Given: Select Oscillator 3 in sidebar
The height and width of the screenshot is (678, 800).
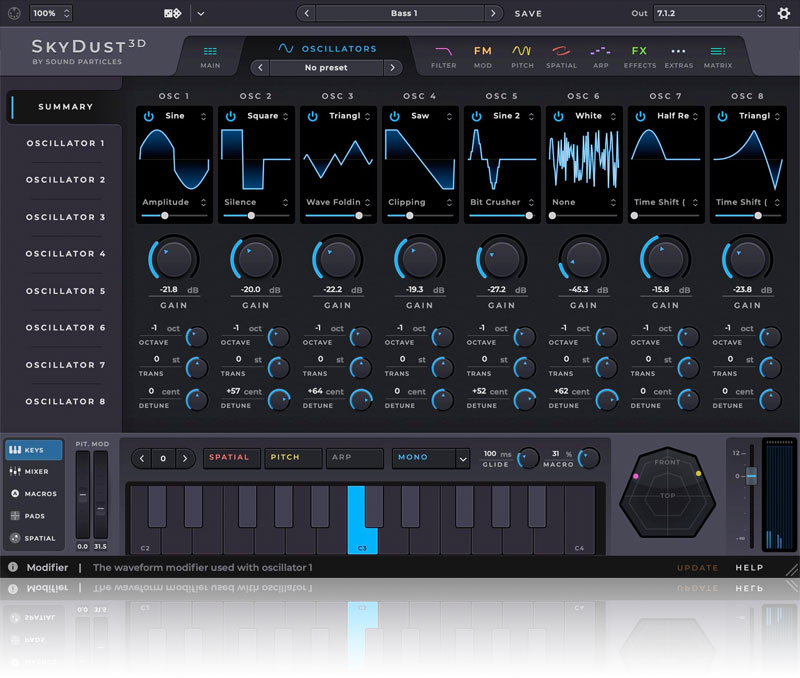Looking at the screenshot, I should pos(66,217).
